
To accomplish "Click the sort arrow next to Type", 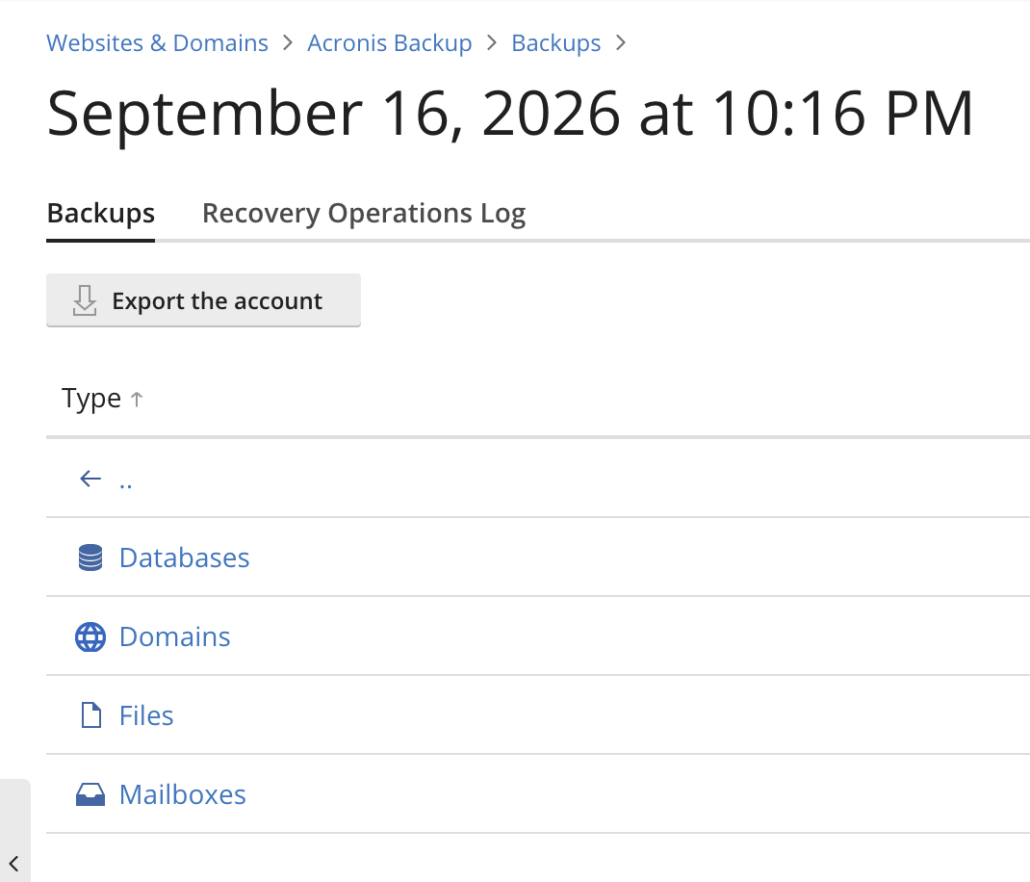I will pyautogui.click(x=137, y=399).
